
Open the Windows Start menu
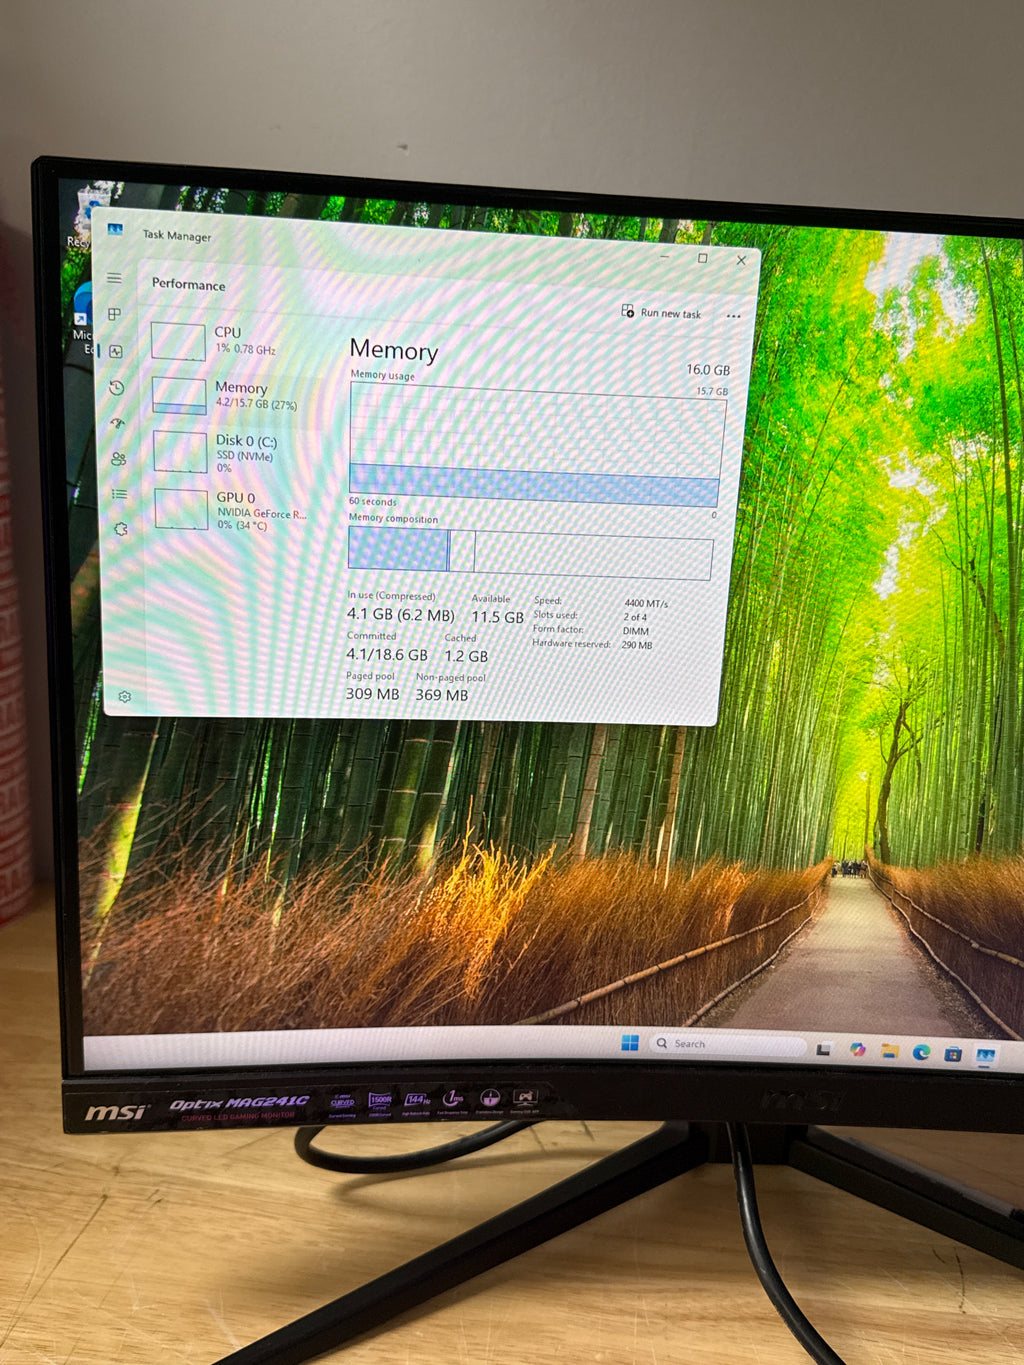[x=630, y=1043]
